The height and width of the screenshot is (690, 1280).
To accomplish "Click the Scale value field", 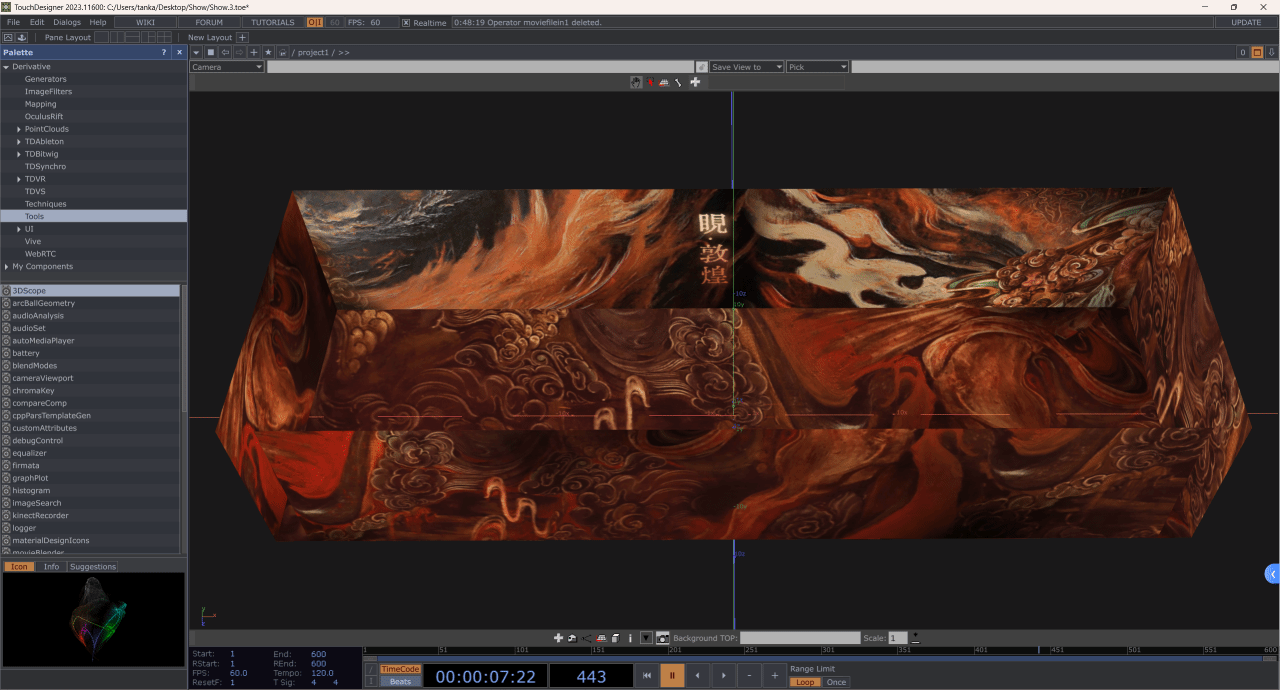I will (898, 638).
